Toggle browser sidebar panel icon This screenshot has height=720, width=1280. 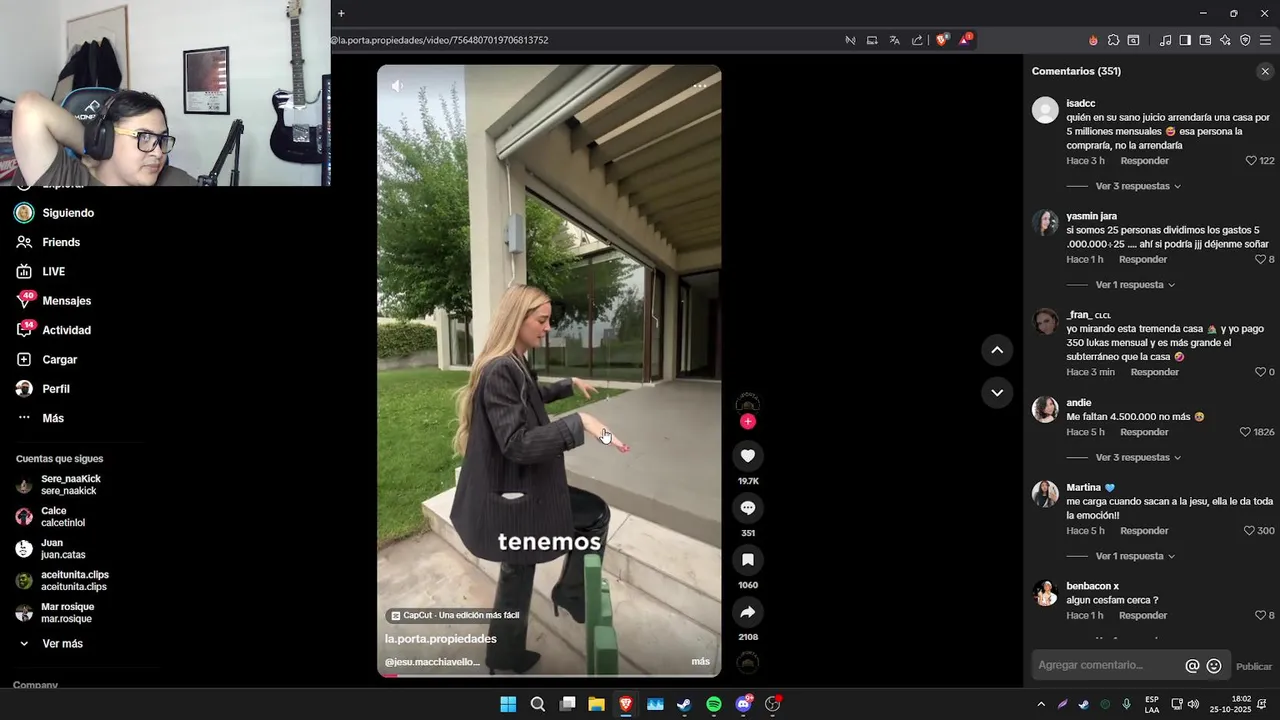(x=1185, y=40)
